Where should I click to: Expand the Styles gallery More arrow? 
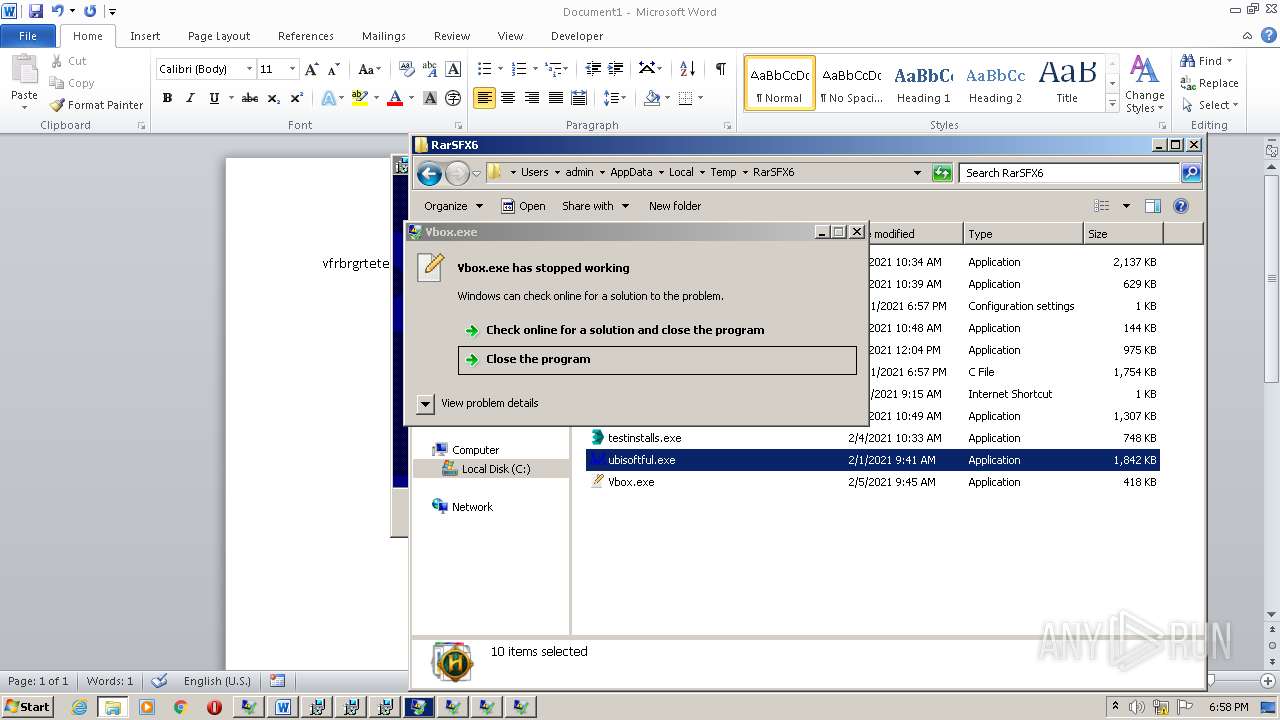1112,104
